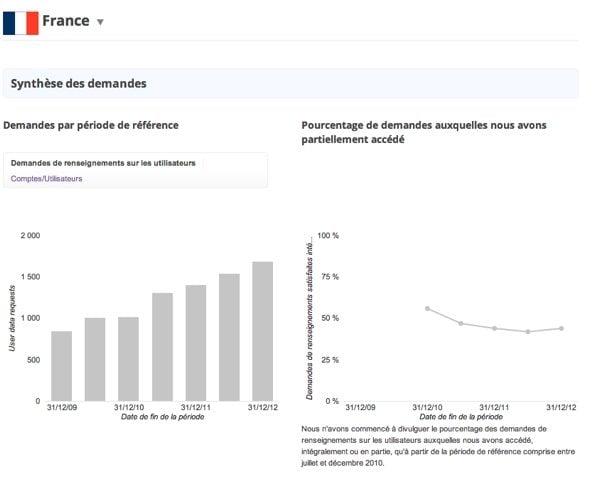600x497 pixels.
Task: Click the French flag icon
Action: tap(20, 22)
